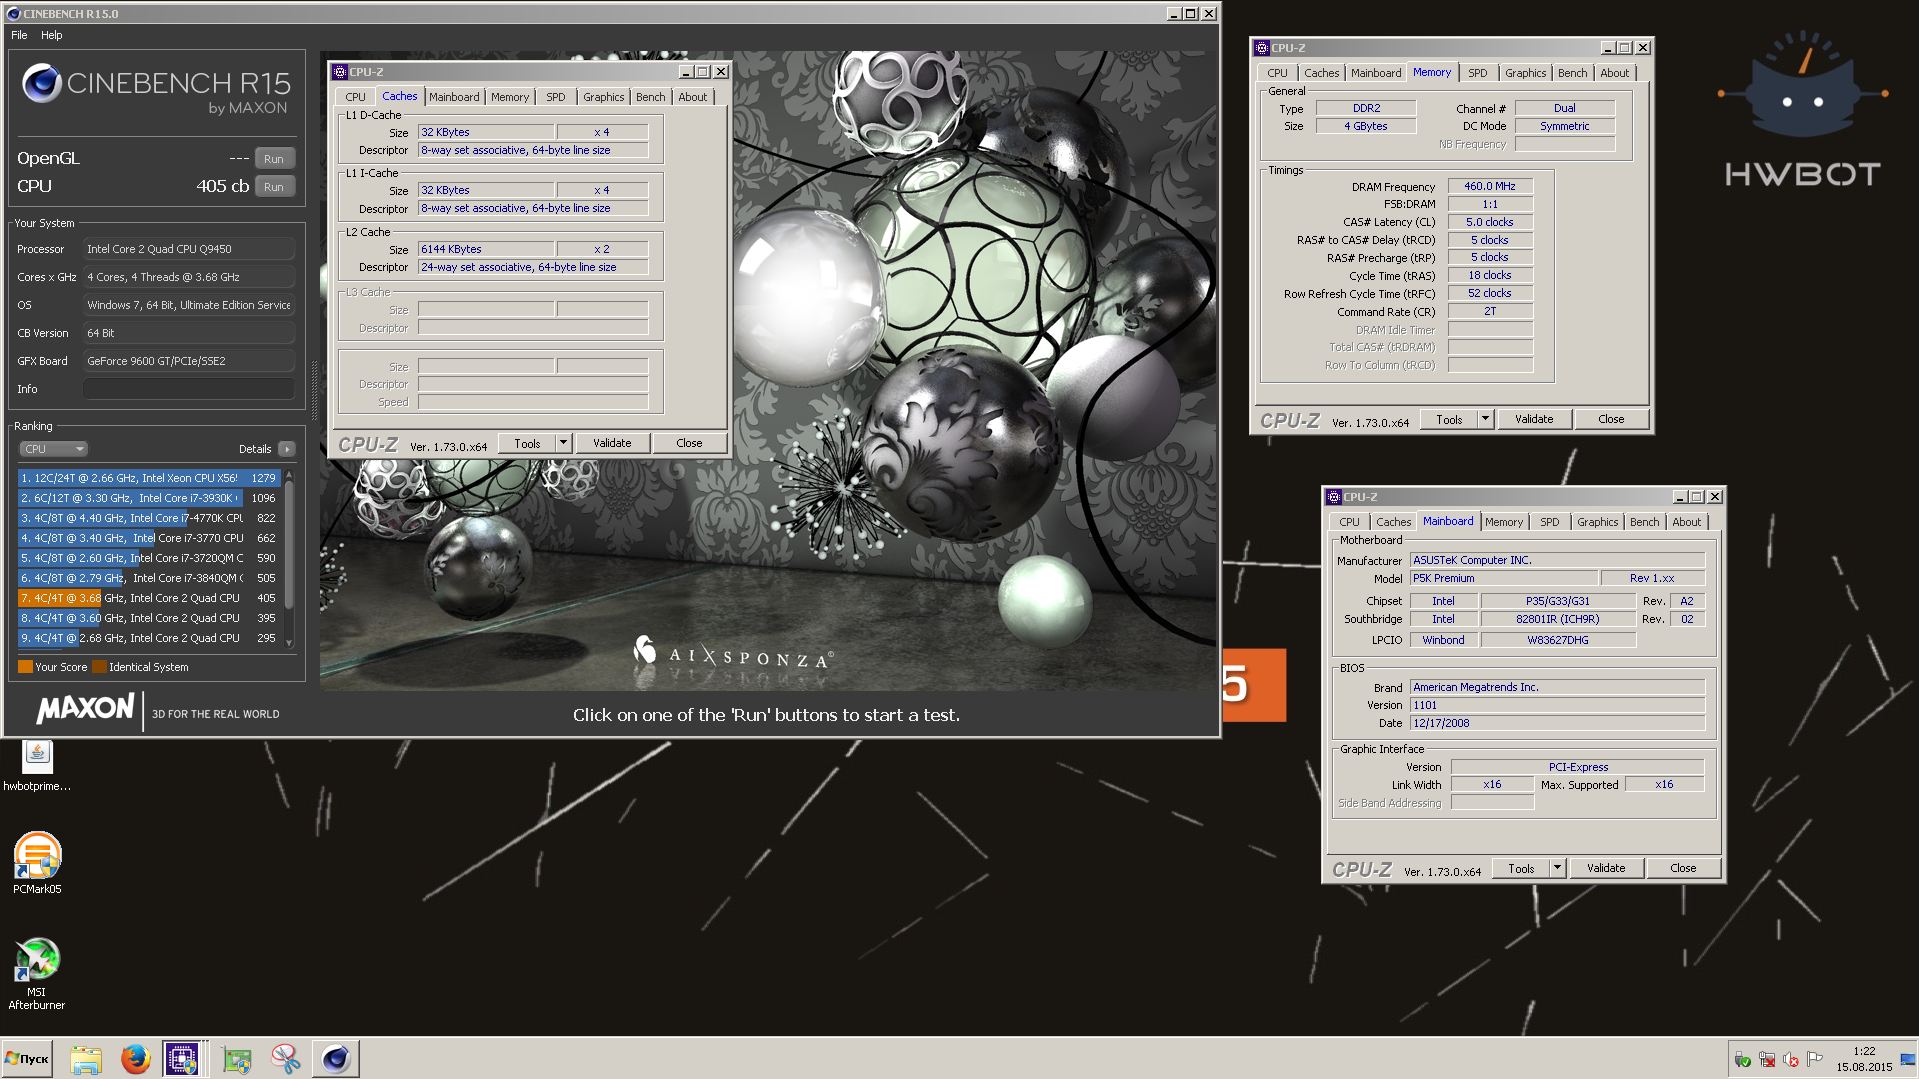
Task: Click the ranking list scrollbar thumb
Action: [289, 545]
